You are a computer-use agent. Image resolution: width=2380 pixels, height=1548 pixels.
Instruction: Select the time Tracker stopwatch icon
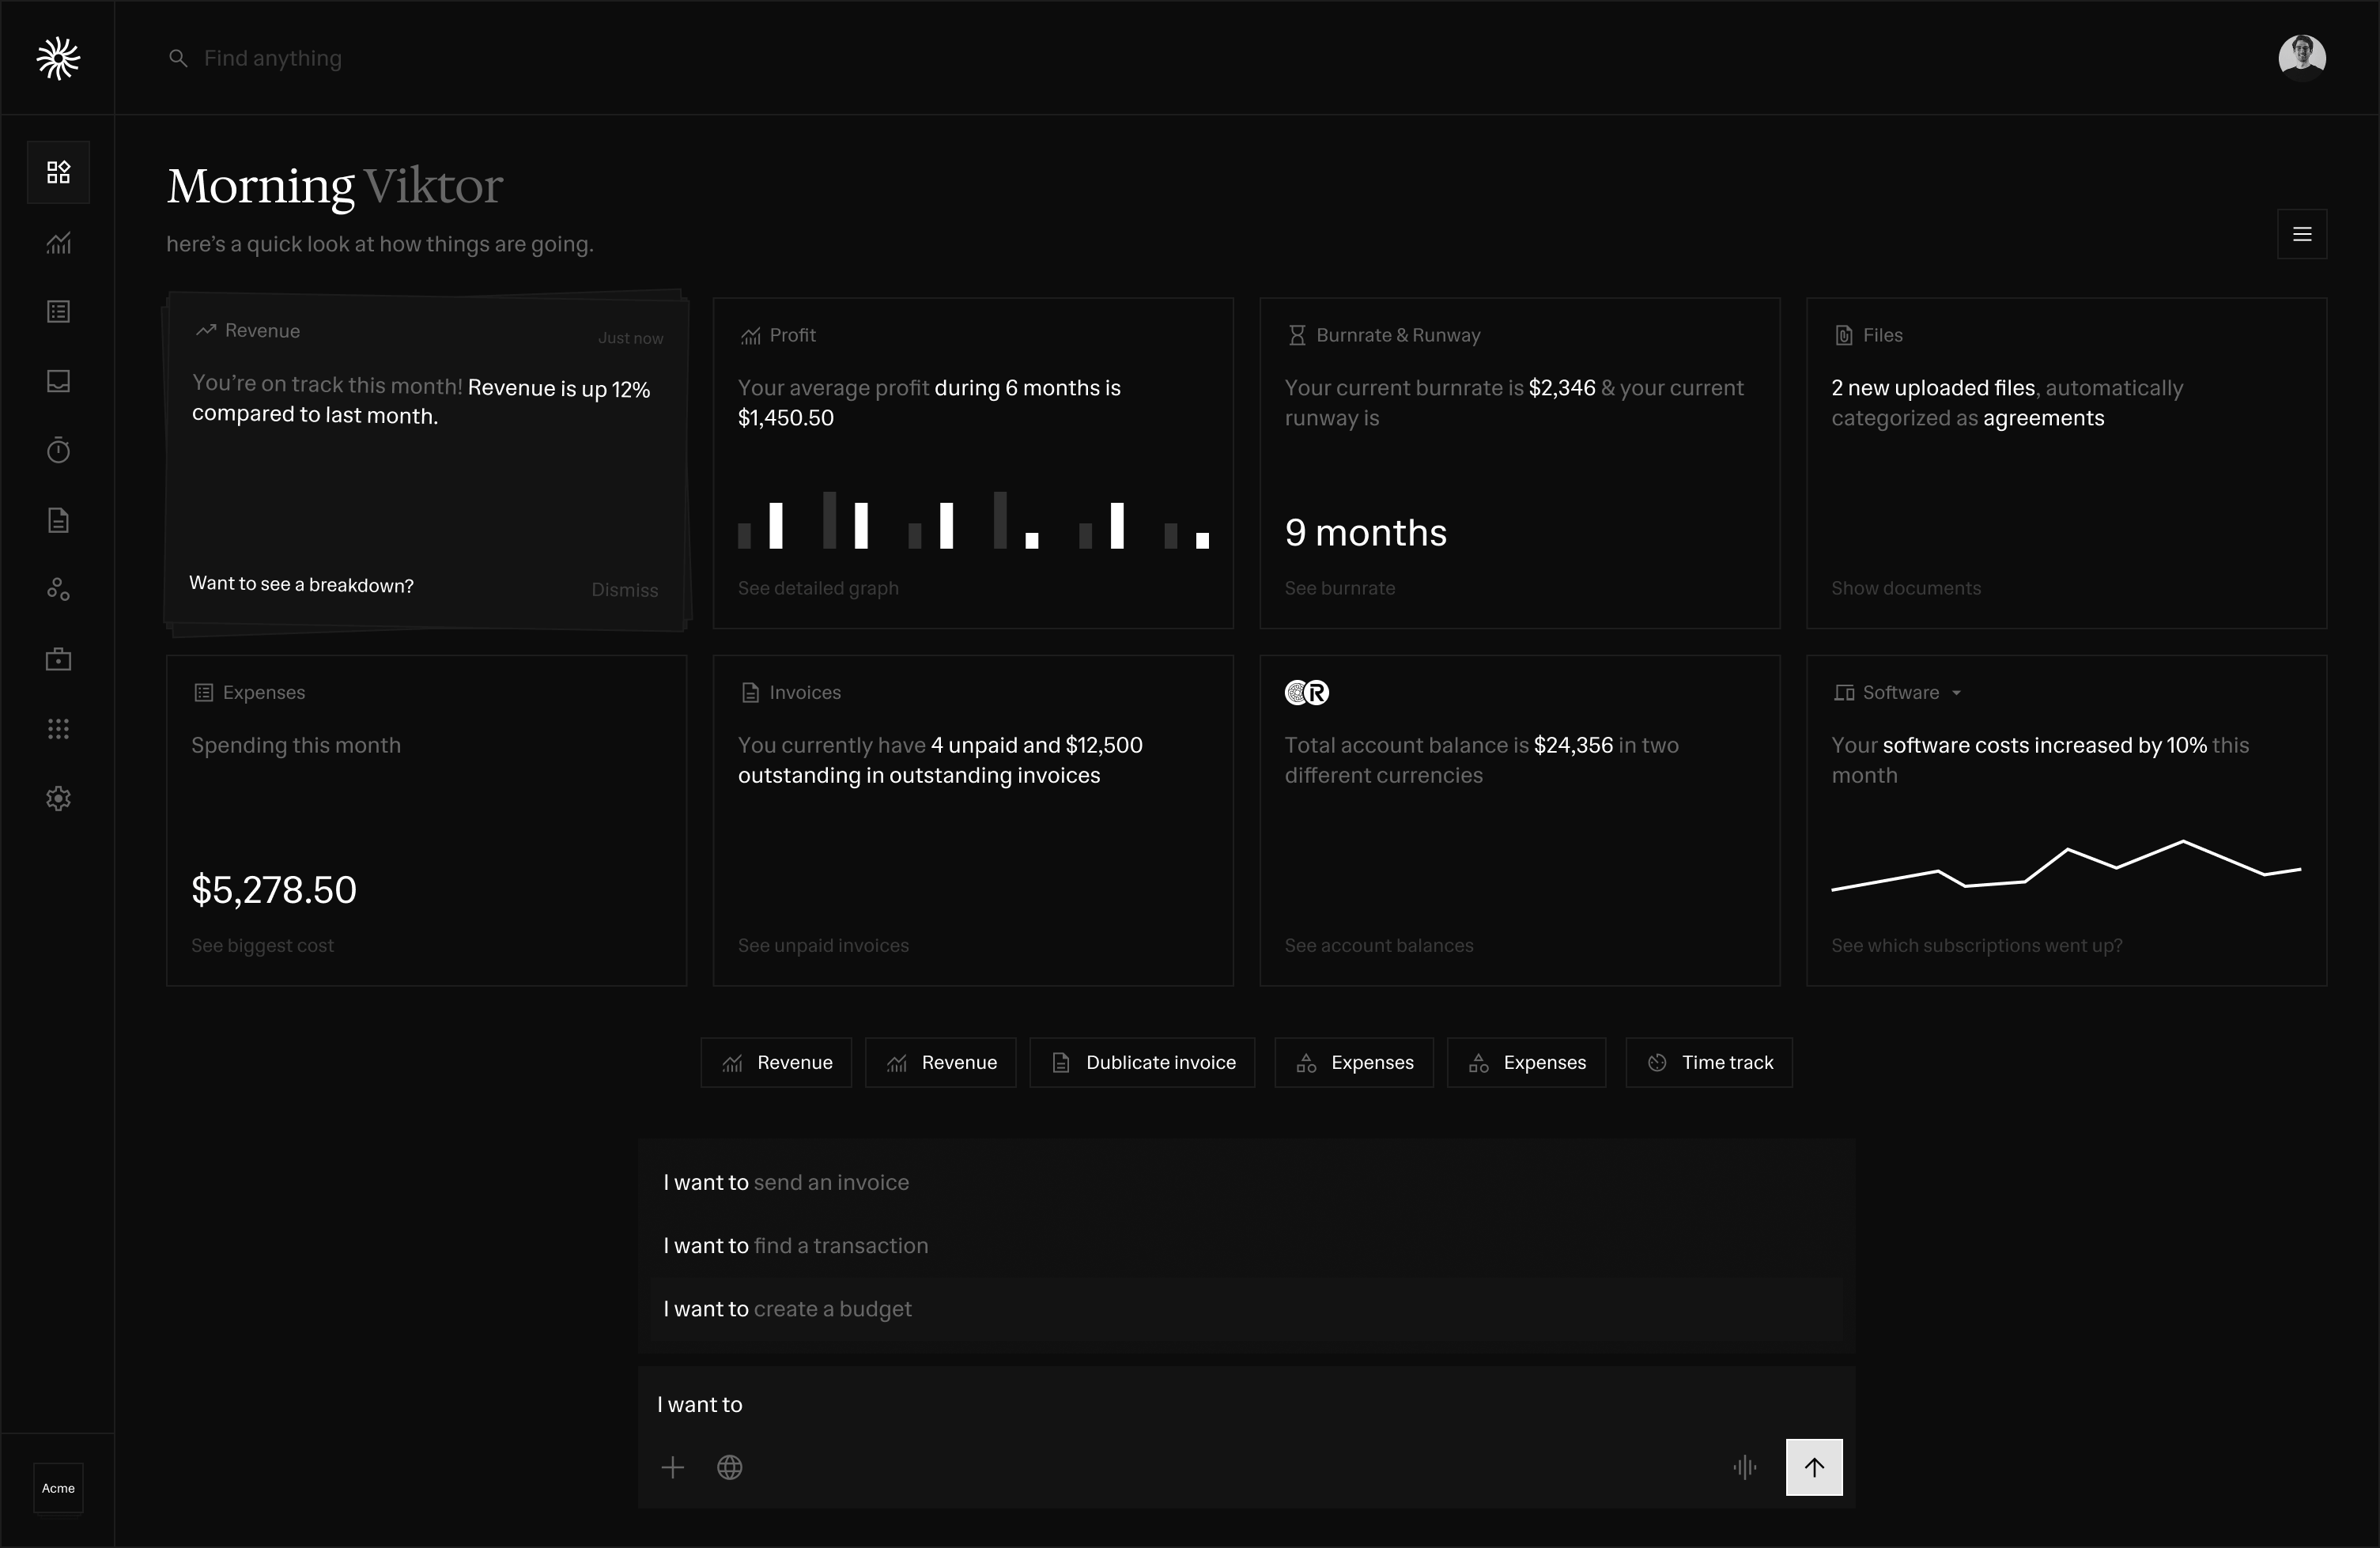[57, 450]
